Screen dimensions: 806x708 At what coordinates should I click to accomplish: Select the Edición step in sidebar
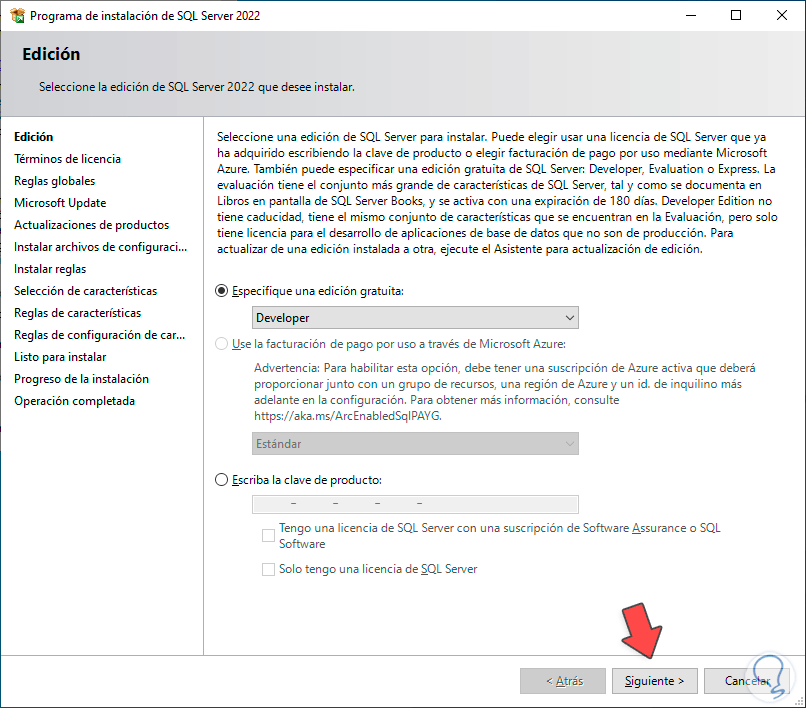(x=33, y=137)
